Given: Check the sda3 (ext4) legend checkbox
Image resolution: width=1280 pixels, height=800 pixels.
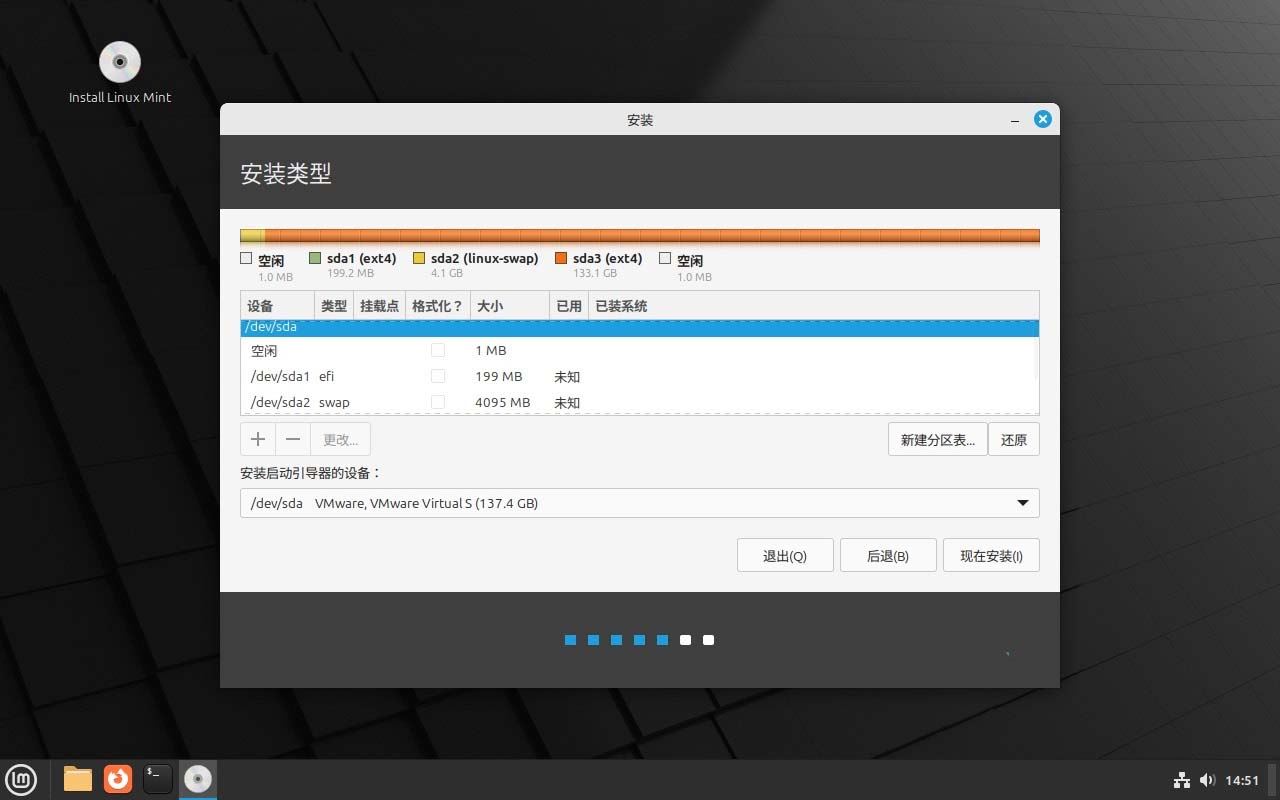Looking at the screenshot, I should [x=562, y=257].
